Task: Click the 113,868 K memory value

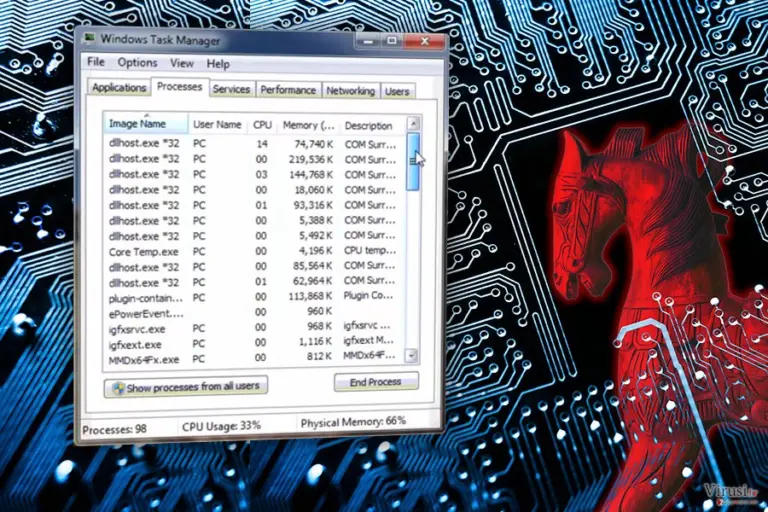Action: tap(311, 296)
